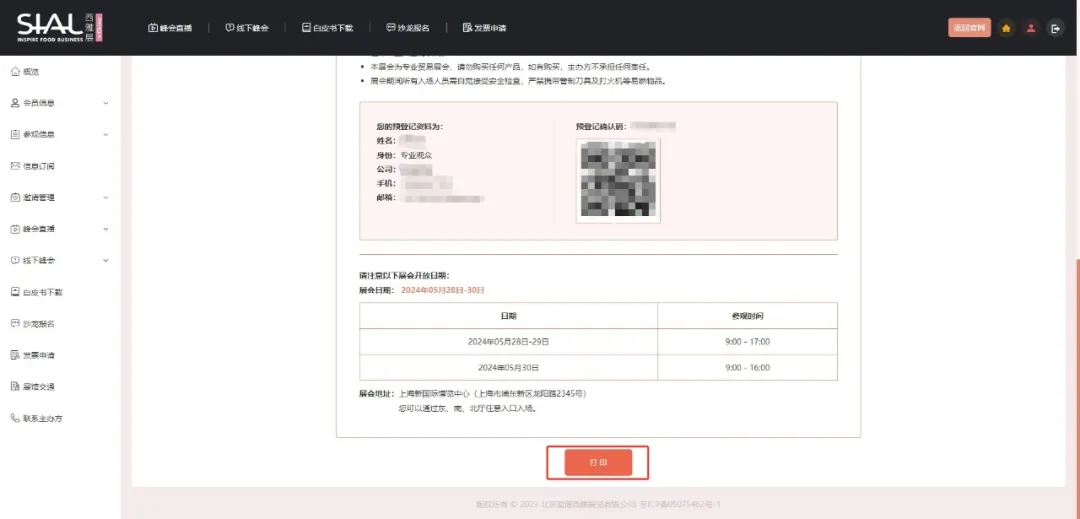
Task: Click the orange home icon in the header
Action: click(1006, 28)
